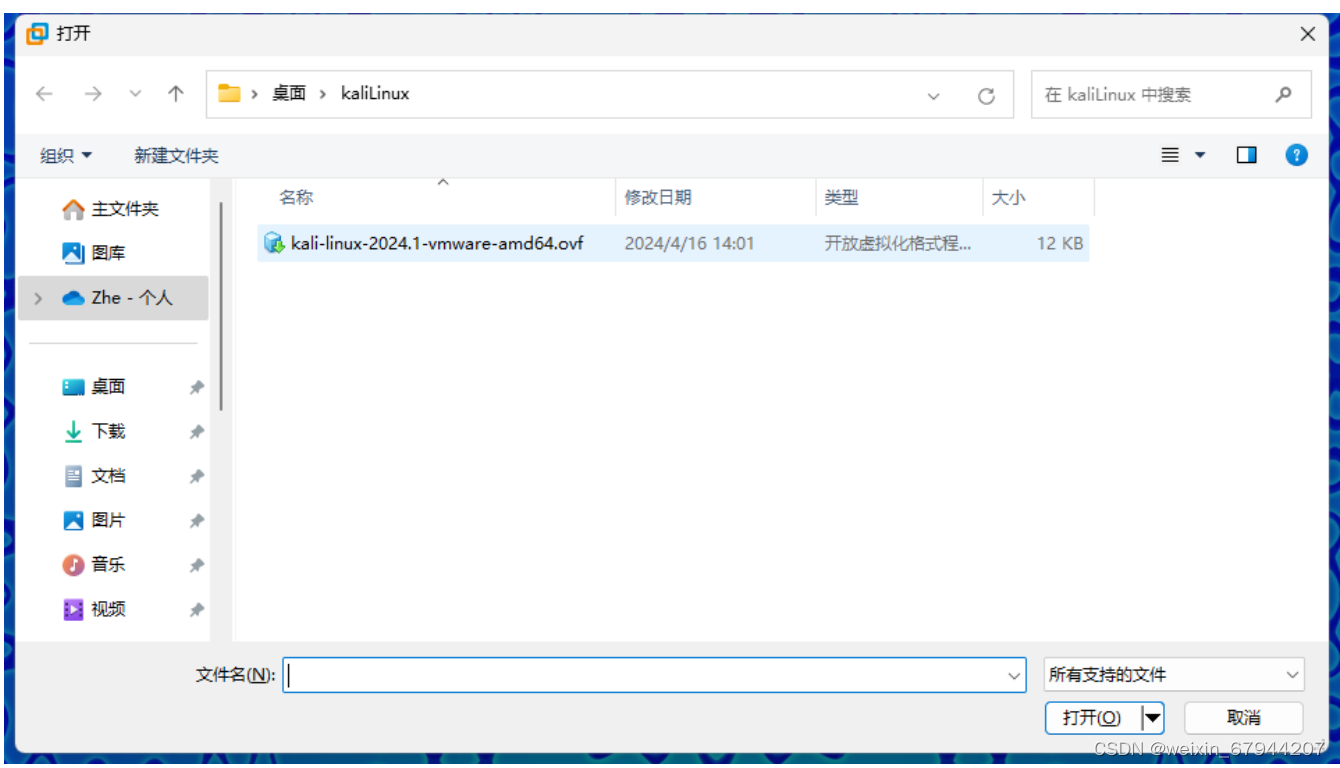Sort by the 名称 column header
The image size is (1340, 768).
pyautogui.click(x=436, y=197)
